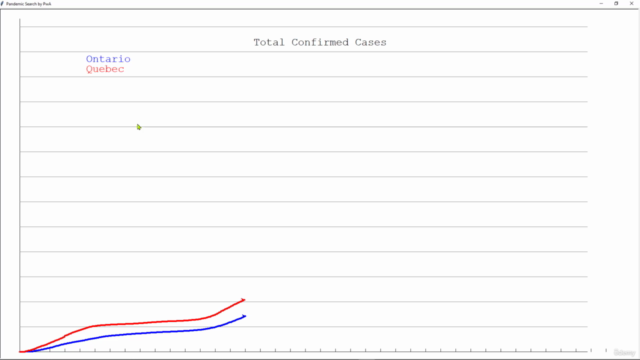The height and width of the screenshot is (360, 640).
Task: Click the chart origin at axes intersection
Action: tap(20, 351)
